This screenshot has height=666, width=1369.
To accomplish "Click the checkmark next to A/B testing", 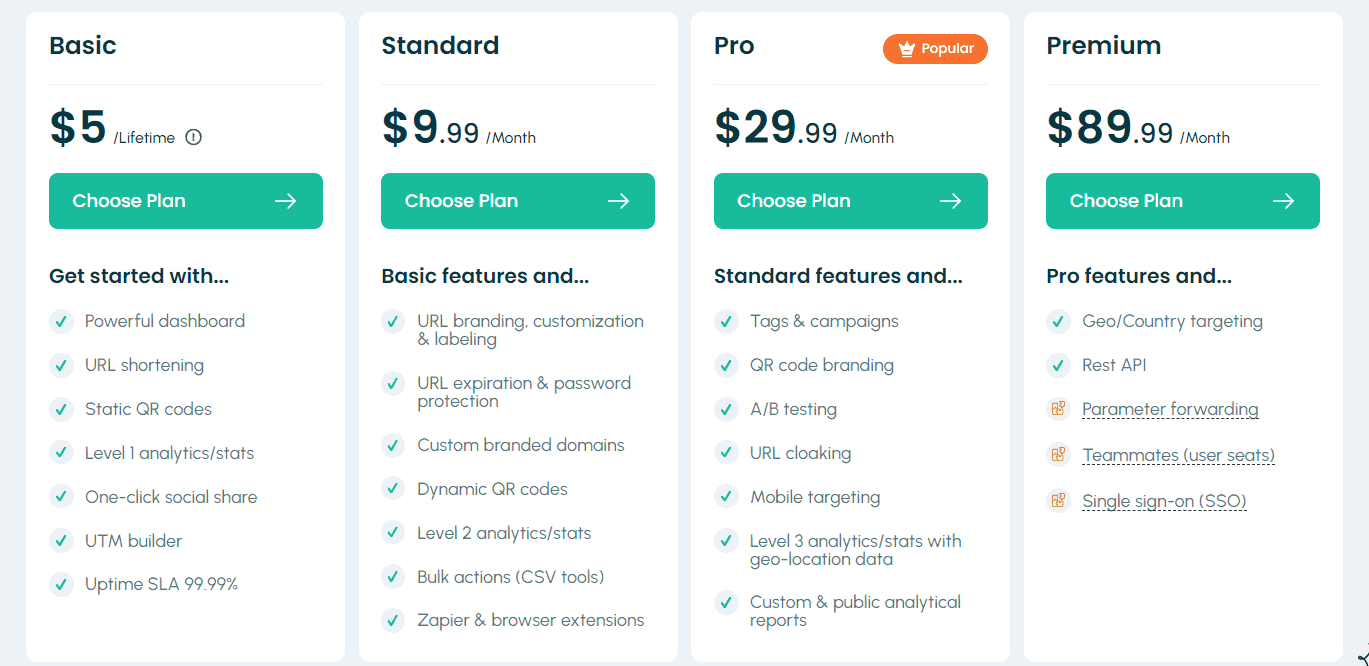I will point(726,409).
